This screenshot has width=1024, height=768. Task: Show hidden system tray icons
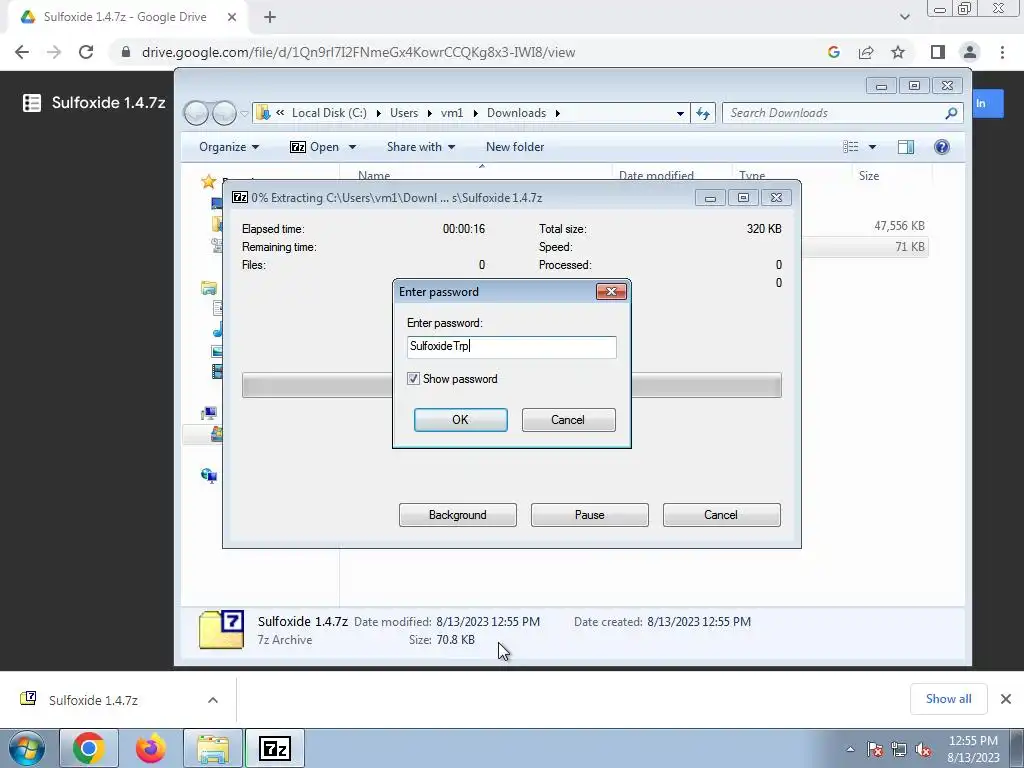point(850,749)
